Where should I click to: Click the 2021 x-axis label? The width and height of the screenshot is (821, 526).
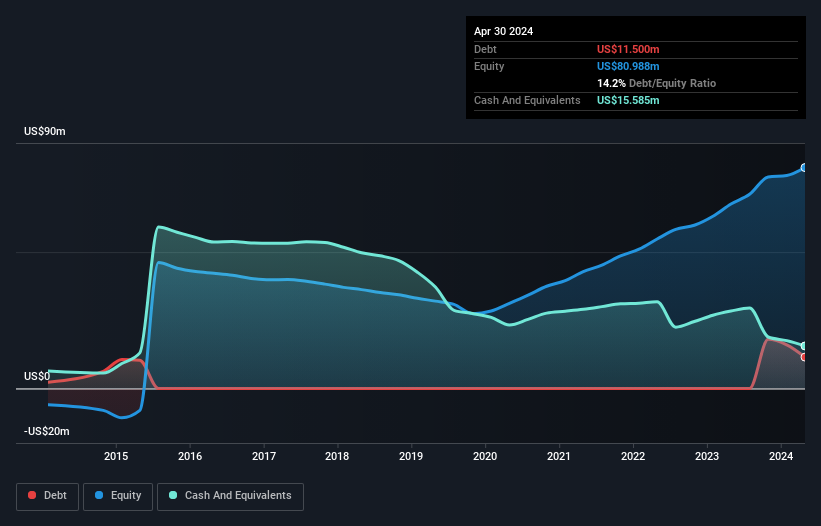(559, 456)
